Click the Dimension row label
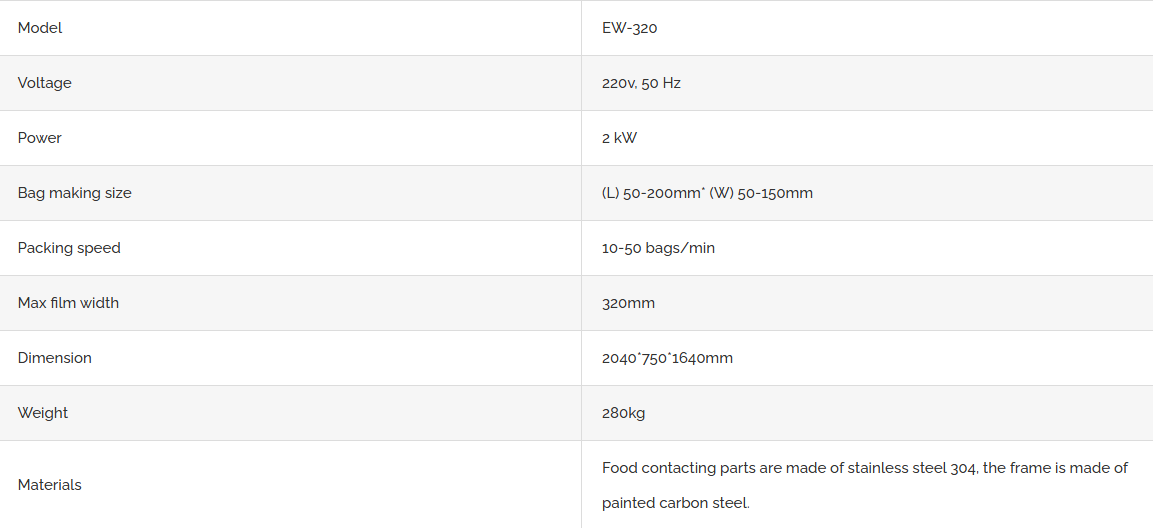 coord(55,358)
